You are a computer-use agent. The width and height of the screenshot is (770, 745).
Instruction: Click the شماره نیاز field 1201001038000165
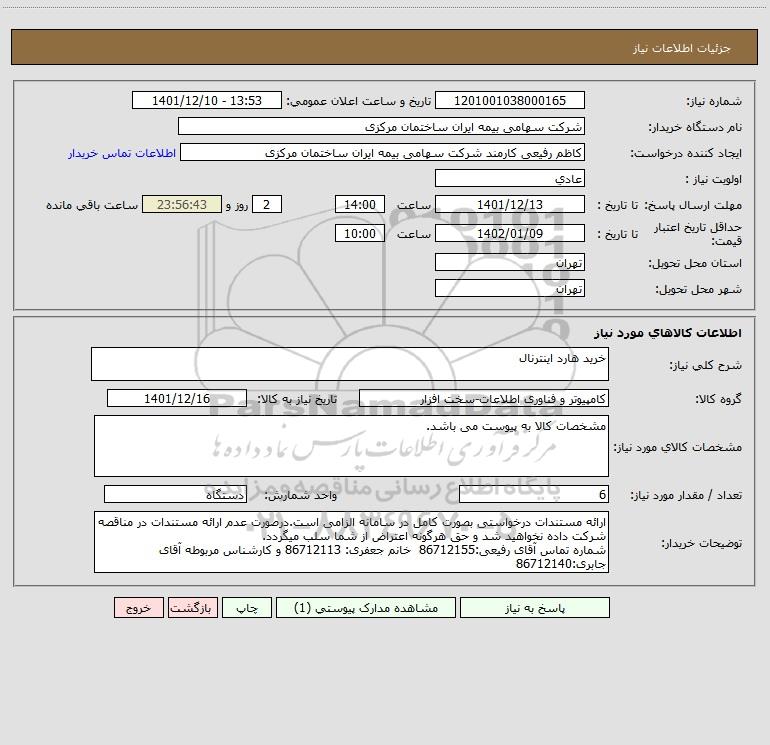point(510,100)
